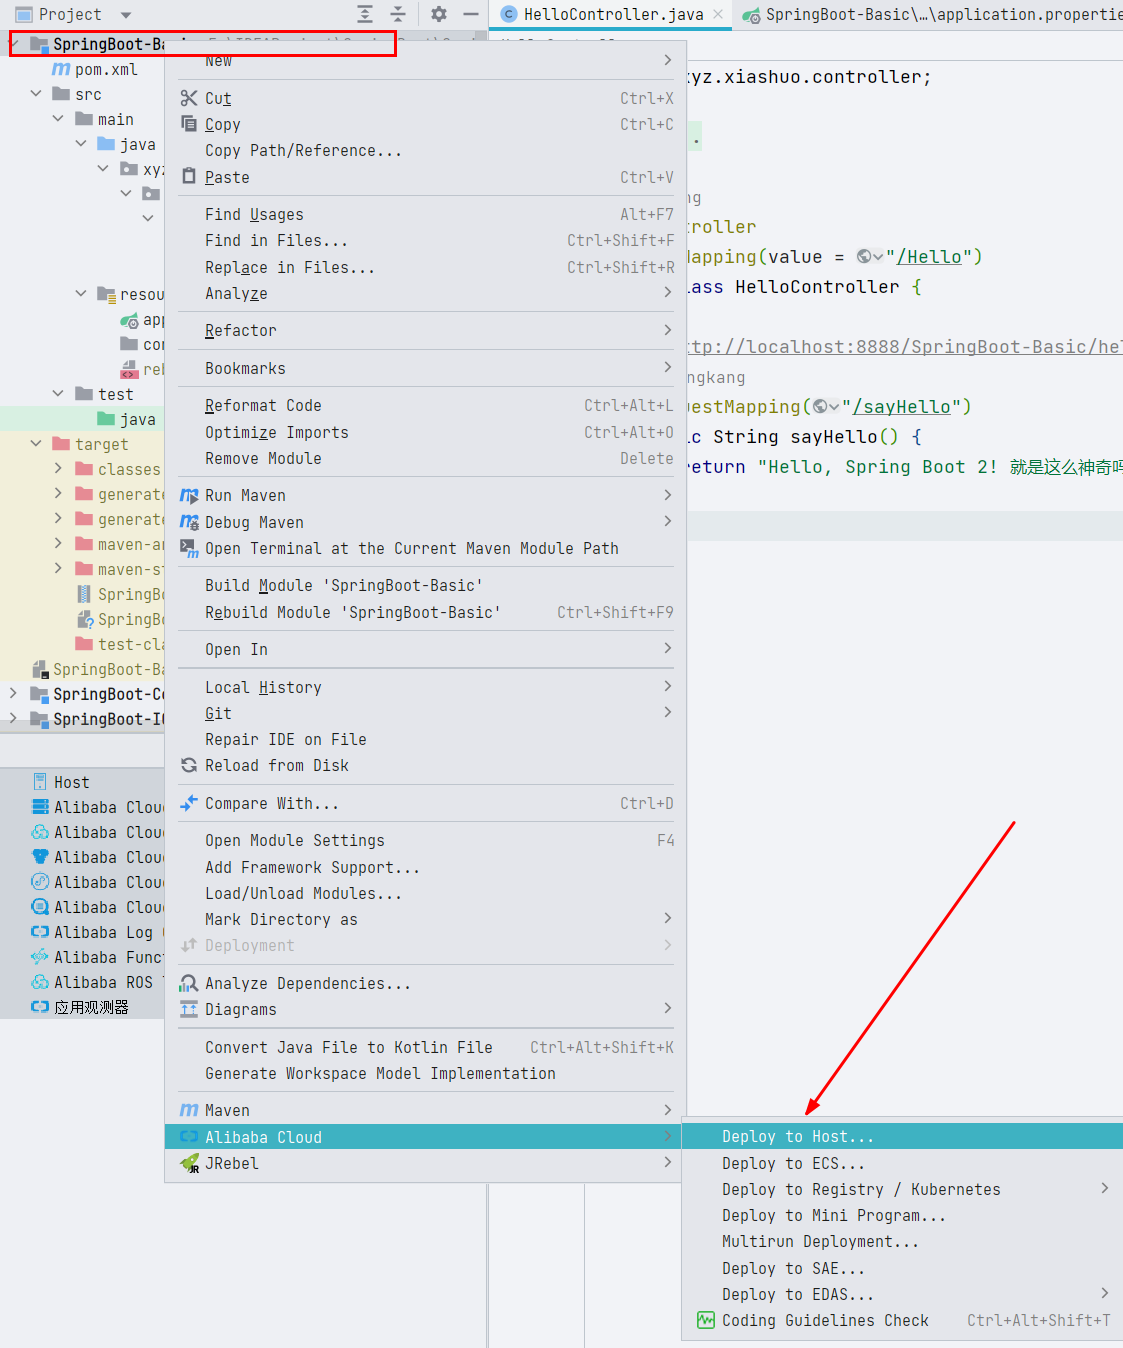
Task: Collapse the resources folder
Action: pos(81,294)
